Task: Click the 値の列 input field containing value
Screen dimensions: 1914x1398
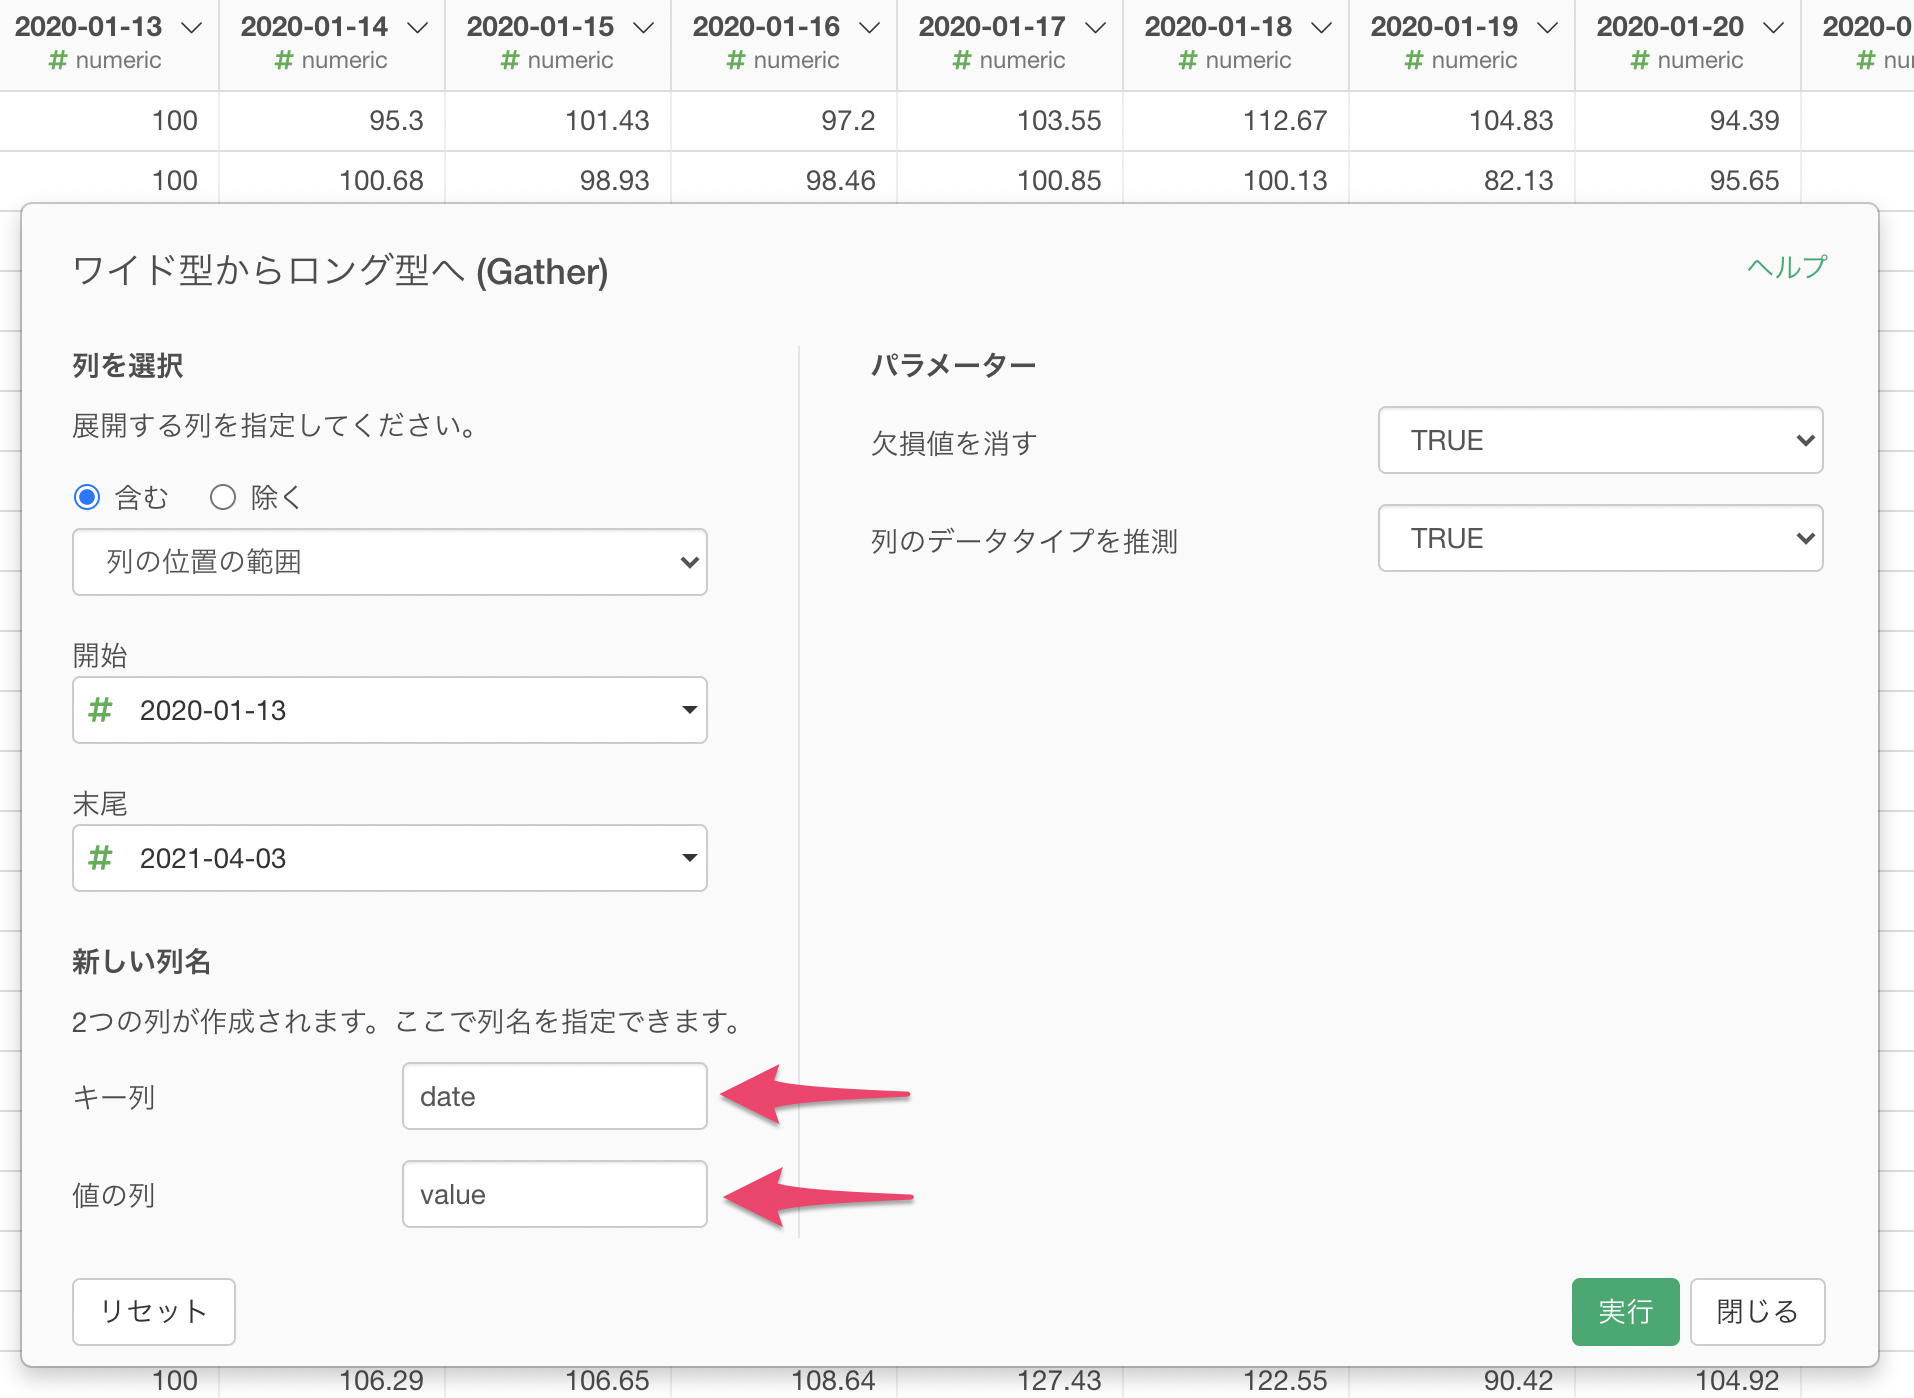Action: pos(554,1194)
